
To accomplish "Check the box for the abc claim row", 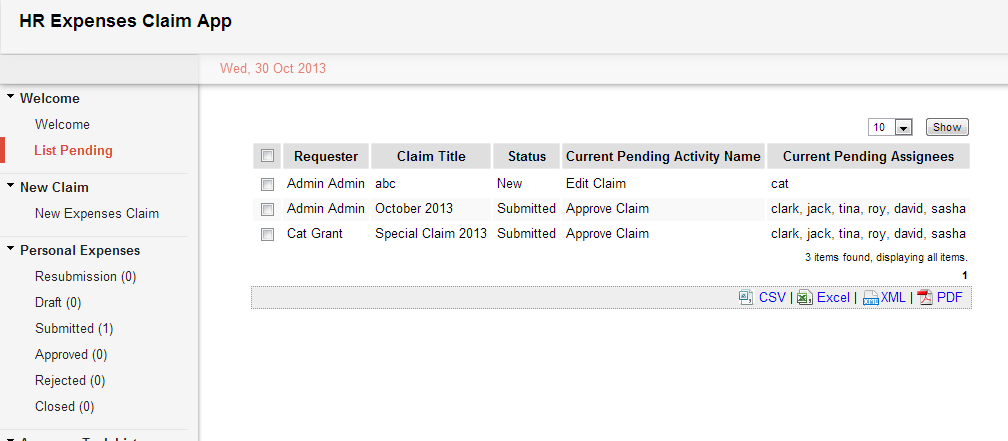I will [x=267, y=184].
